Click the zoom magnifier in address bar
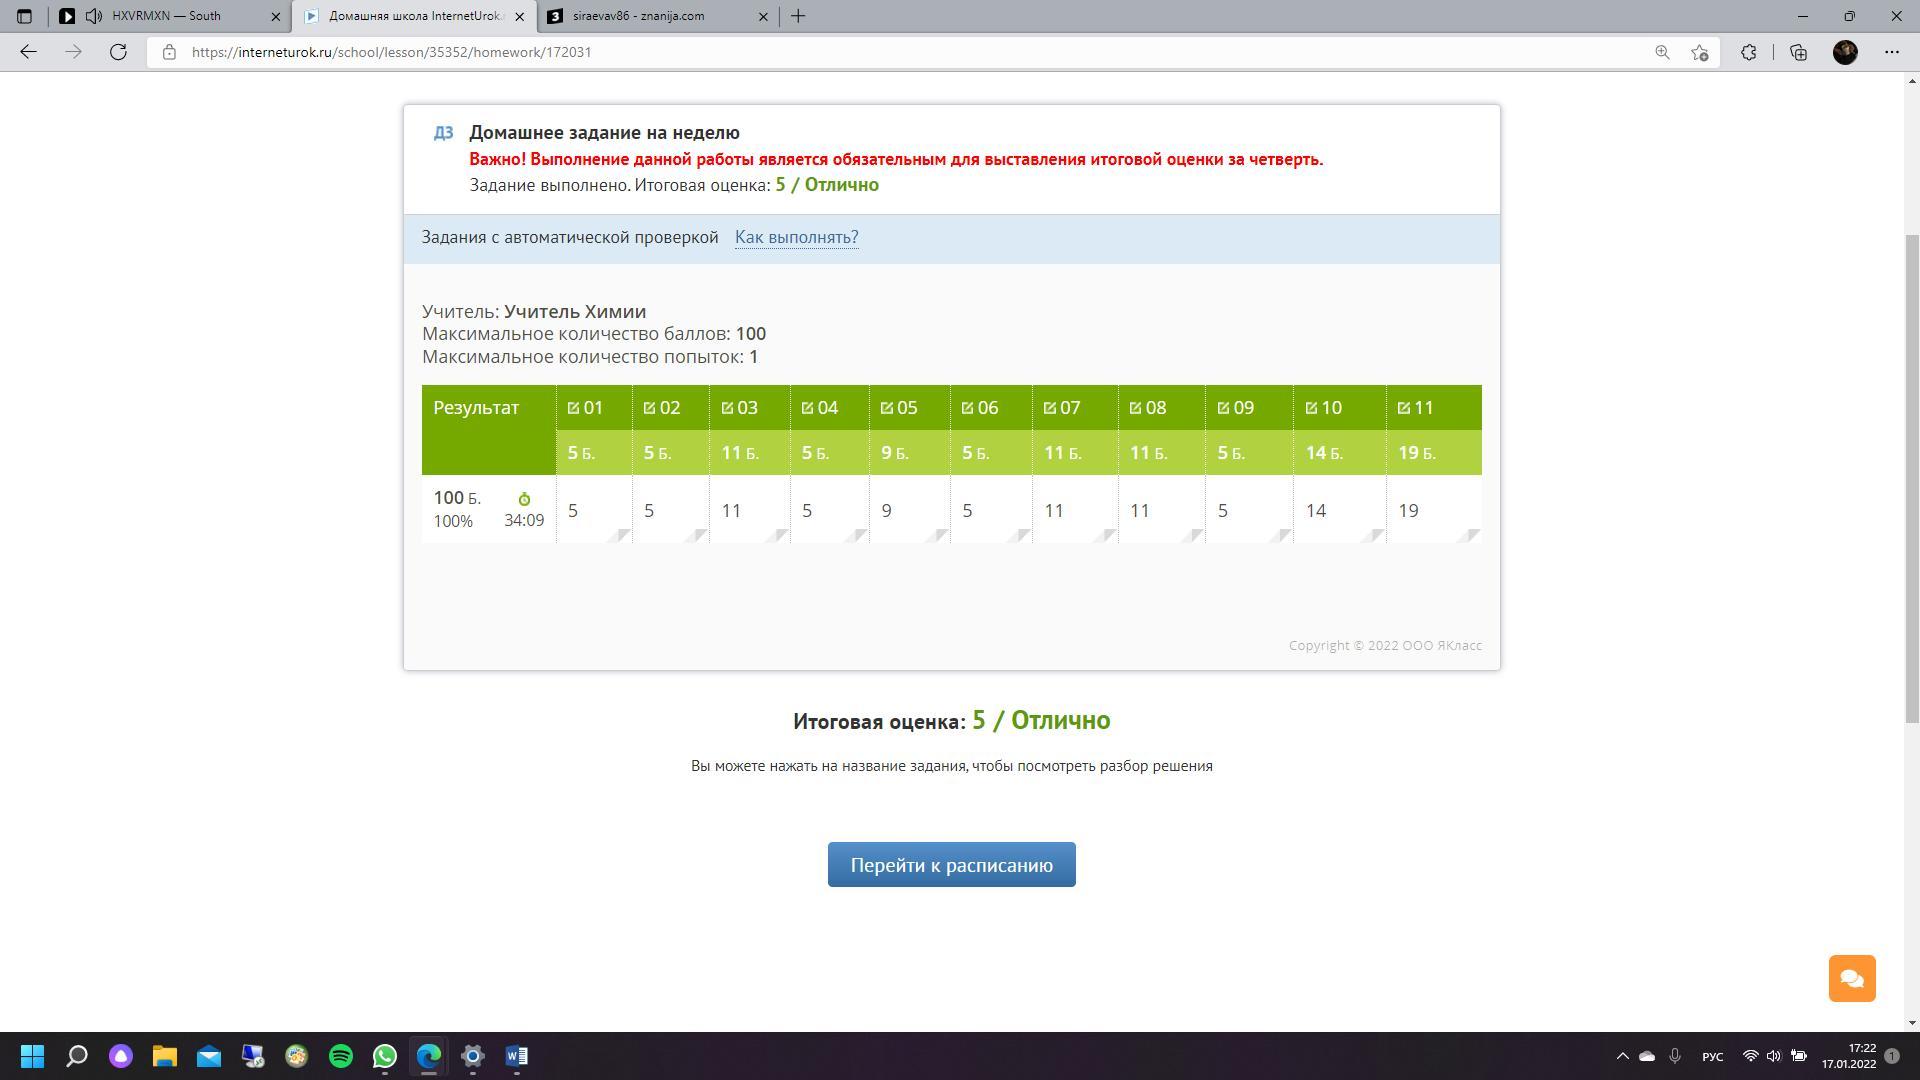This screenshot has height=1080, width=1920. [1662, 52]
